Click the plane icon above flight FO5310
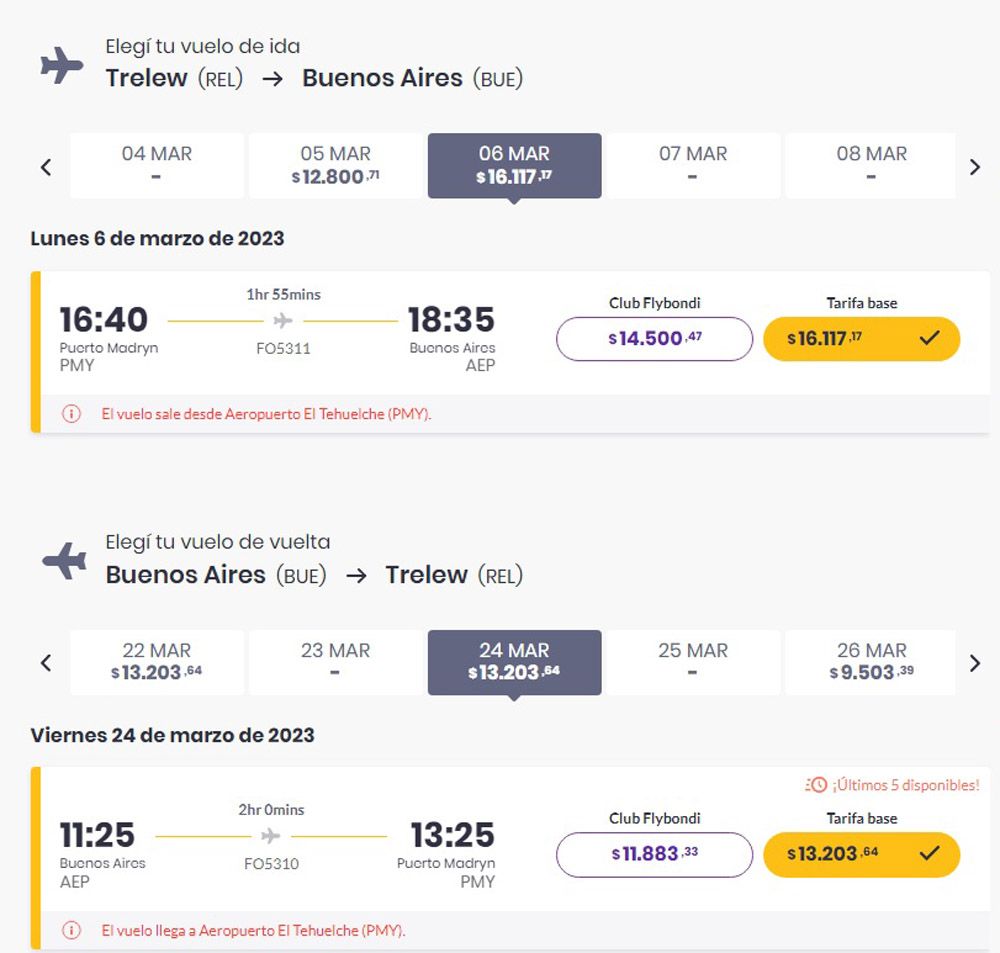The image size is (1000, 953). (x=270, y=836)
